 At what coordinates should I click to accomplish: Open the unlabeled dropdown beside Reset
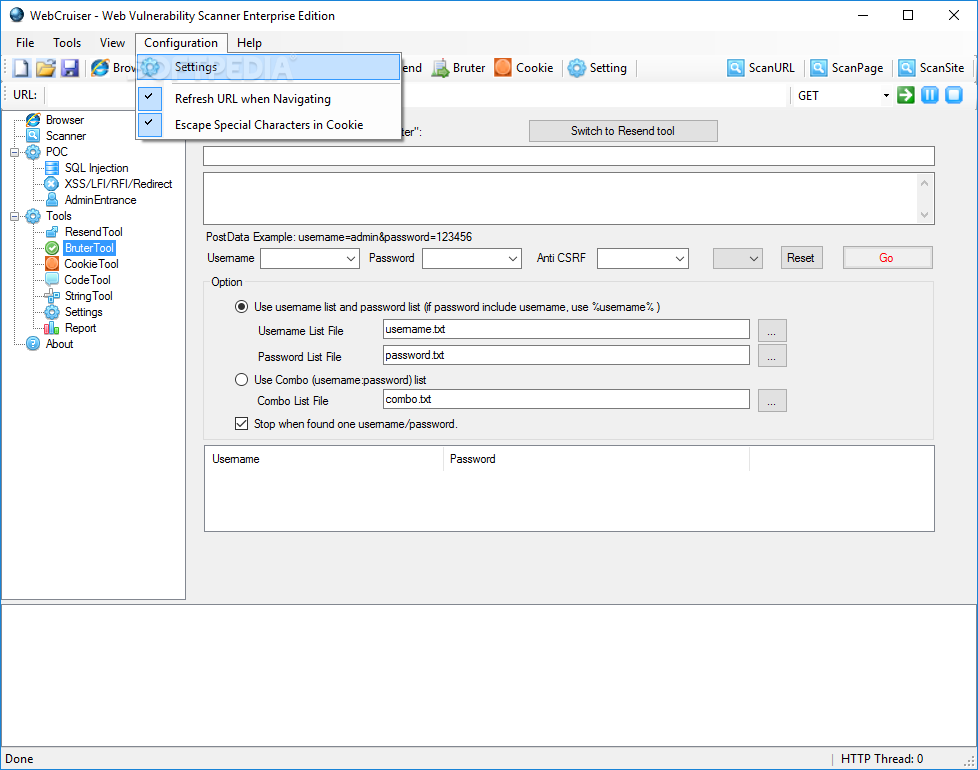point(738,258)
